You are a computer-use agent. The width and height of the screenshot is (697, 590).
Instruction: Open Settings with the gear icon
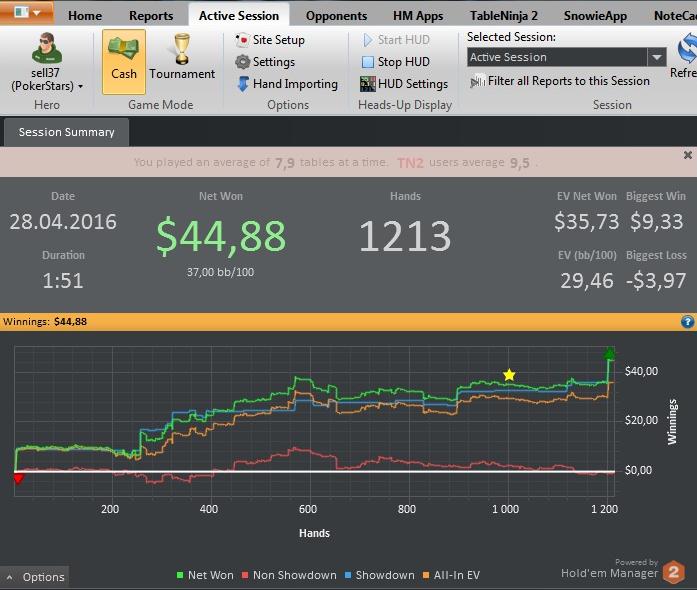(x=265, y=62)
